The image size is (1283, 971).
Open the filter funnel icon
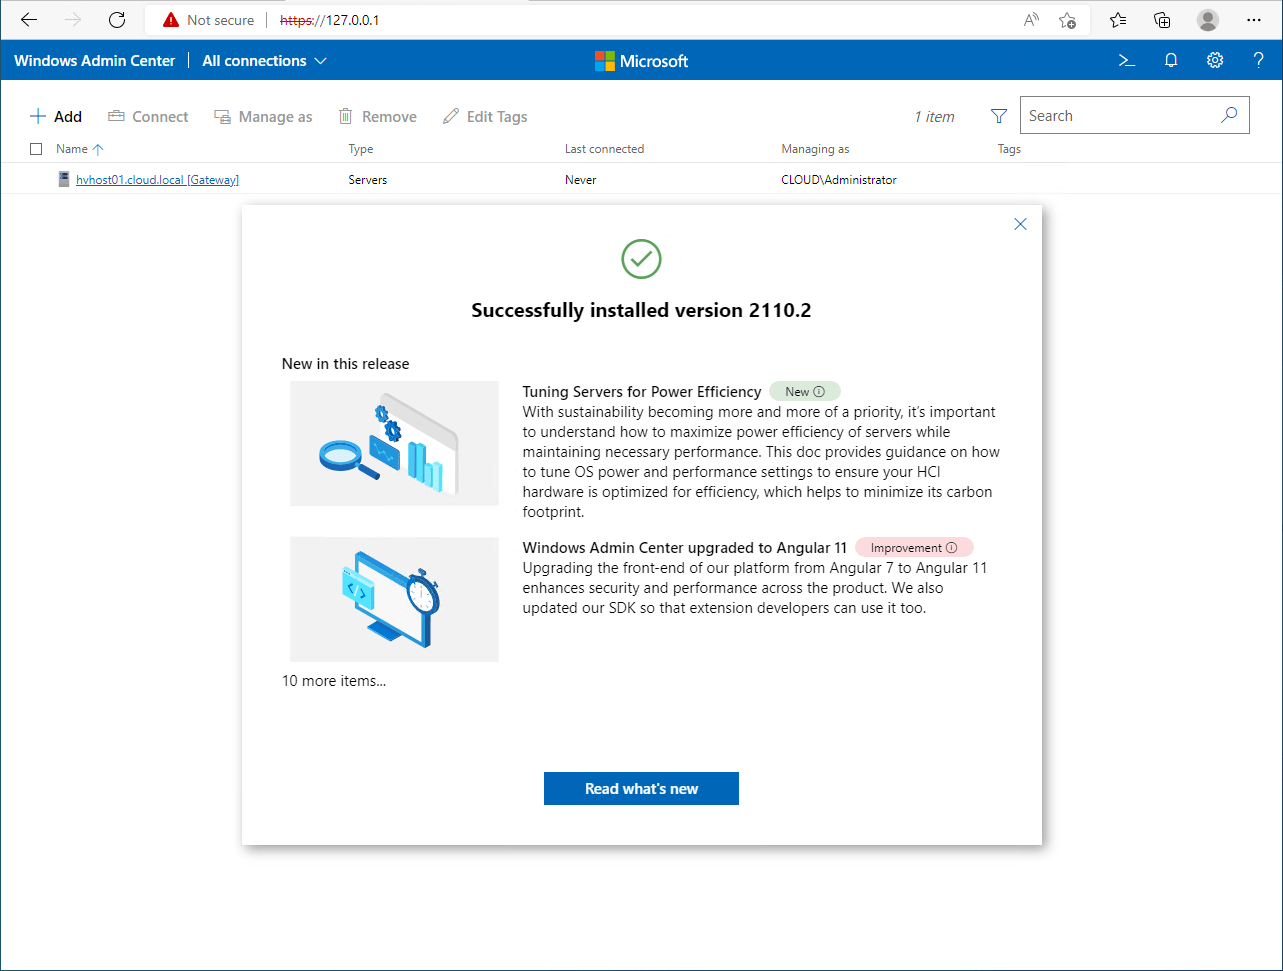tap(999, 116)
